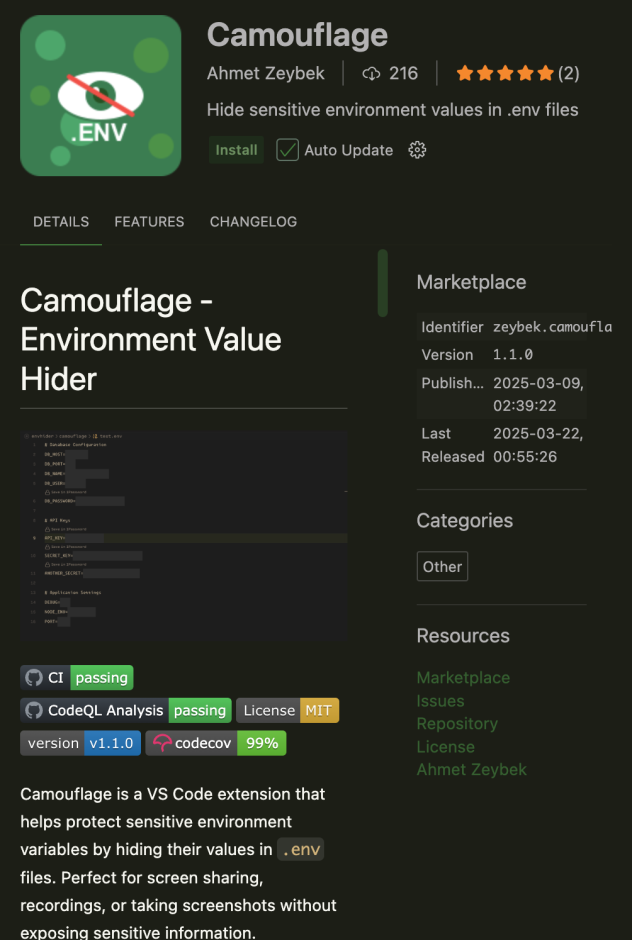Image resolution: width=632 pixels, height=940 pixels.
Task: Click the License MIT badge
Action: pos(288,710)
